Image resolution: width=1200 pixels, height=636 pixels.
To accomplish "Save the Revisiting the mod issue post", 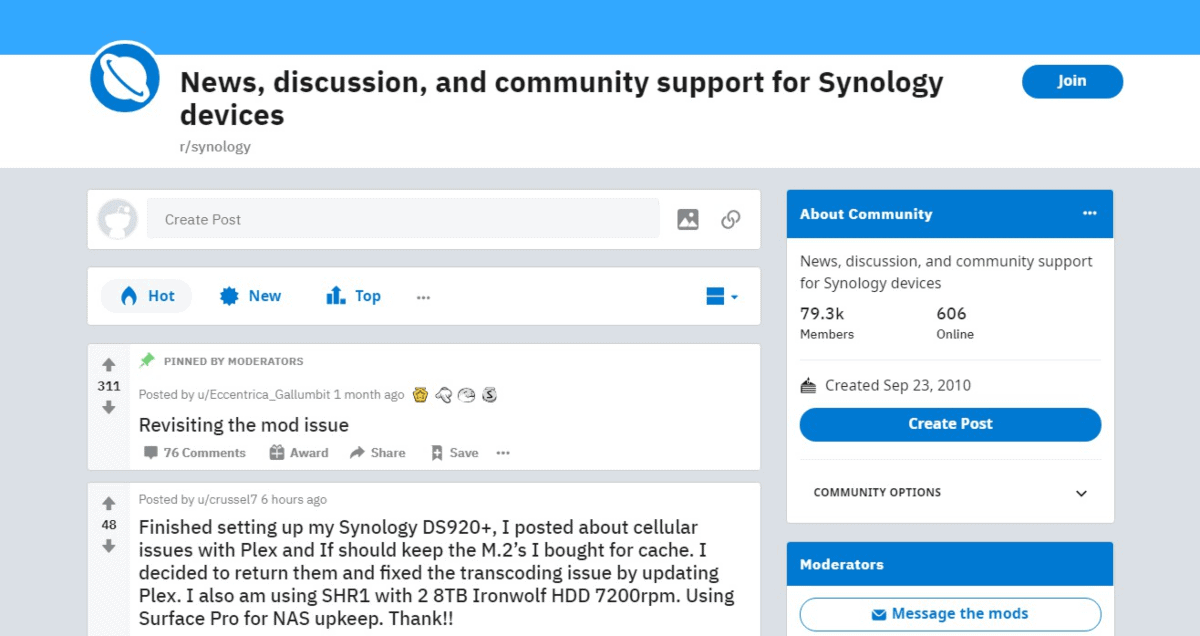I will click(x=454, y=453).
